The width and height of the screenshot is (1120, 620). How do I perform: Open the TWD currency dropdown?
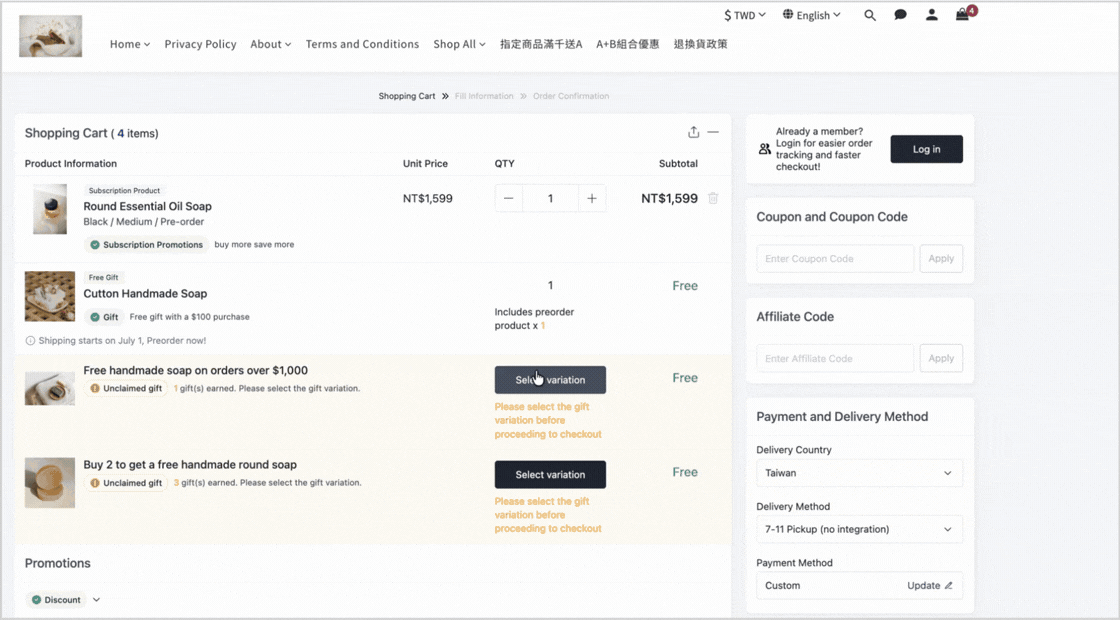[744, 15]
